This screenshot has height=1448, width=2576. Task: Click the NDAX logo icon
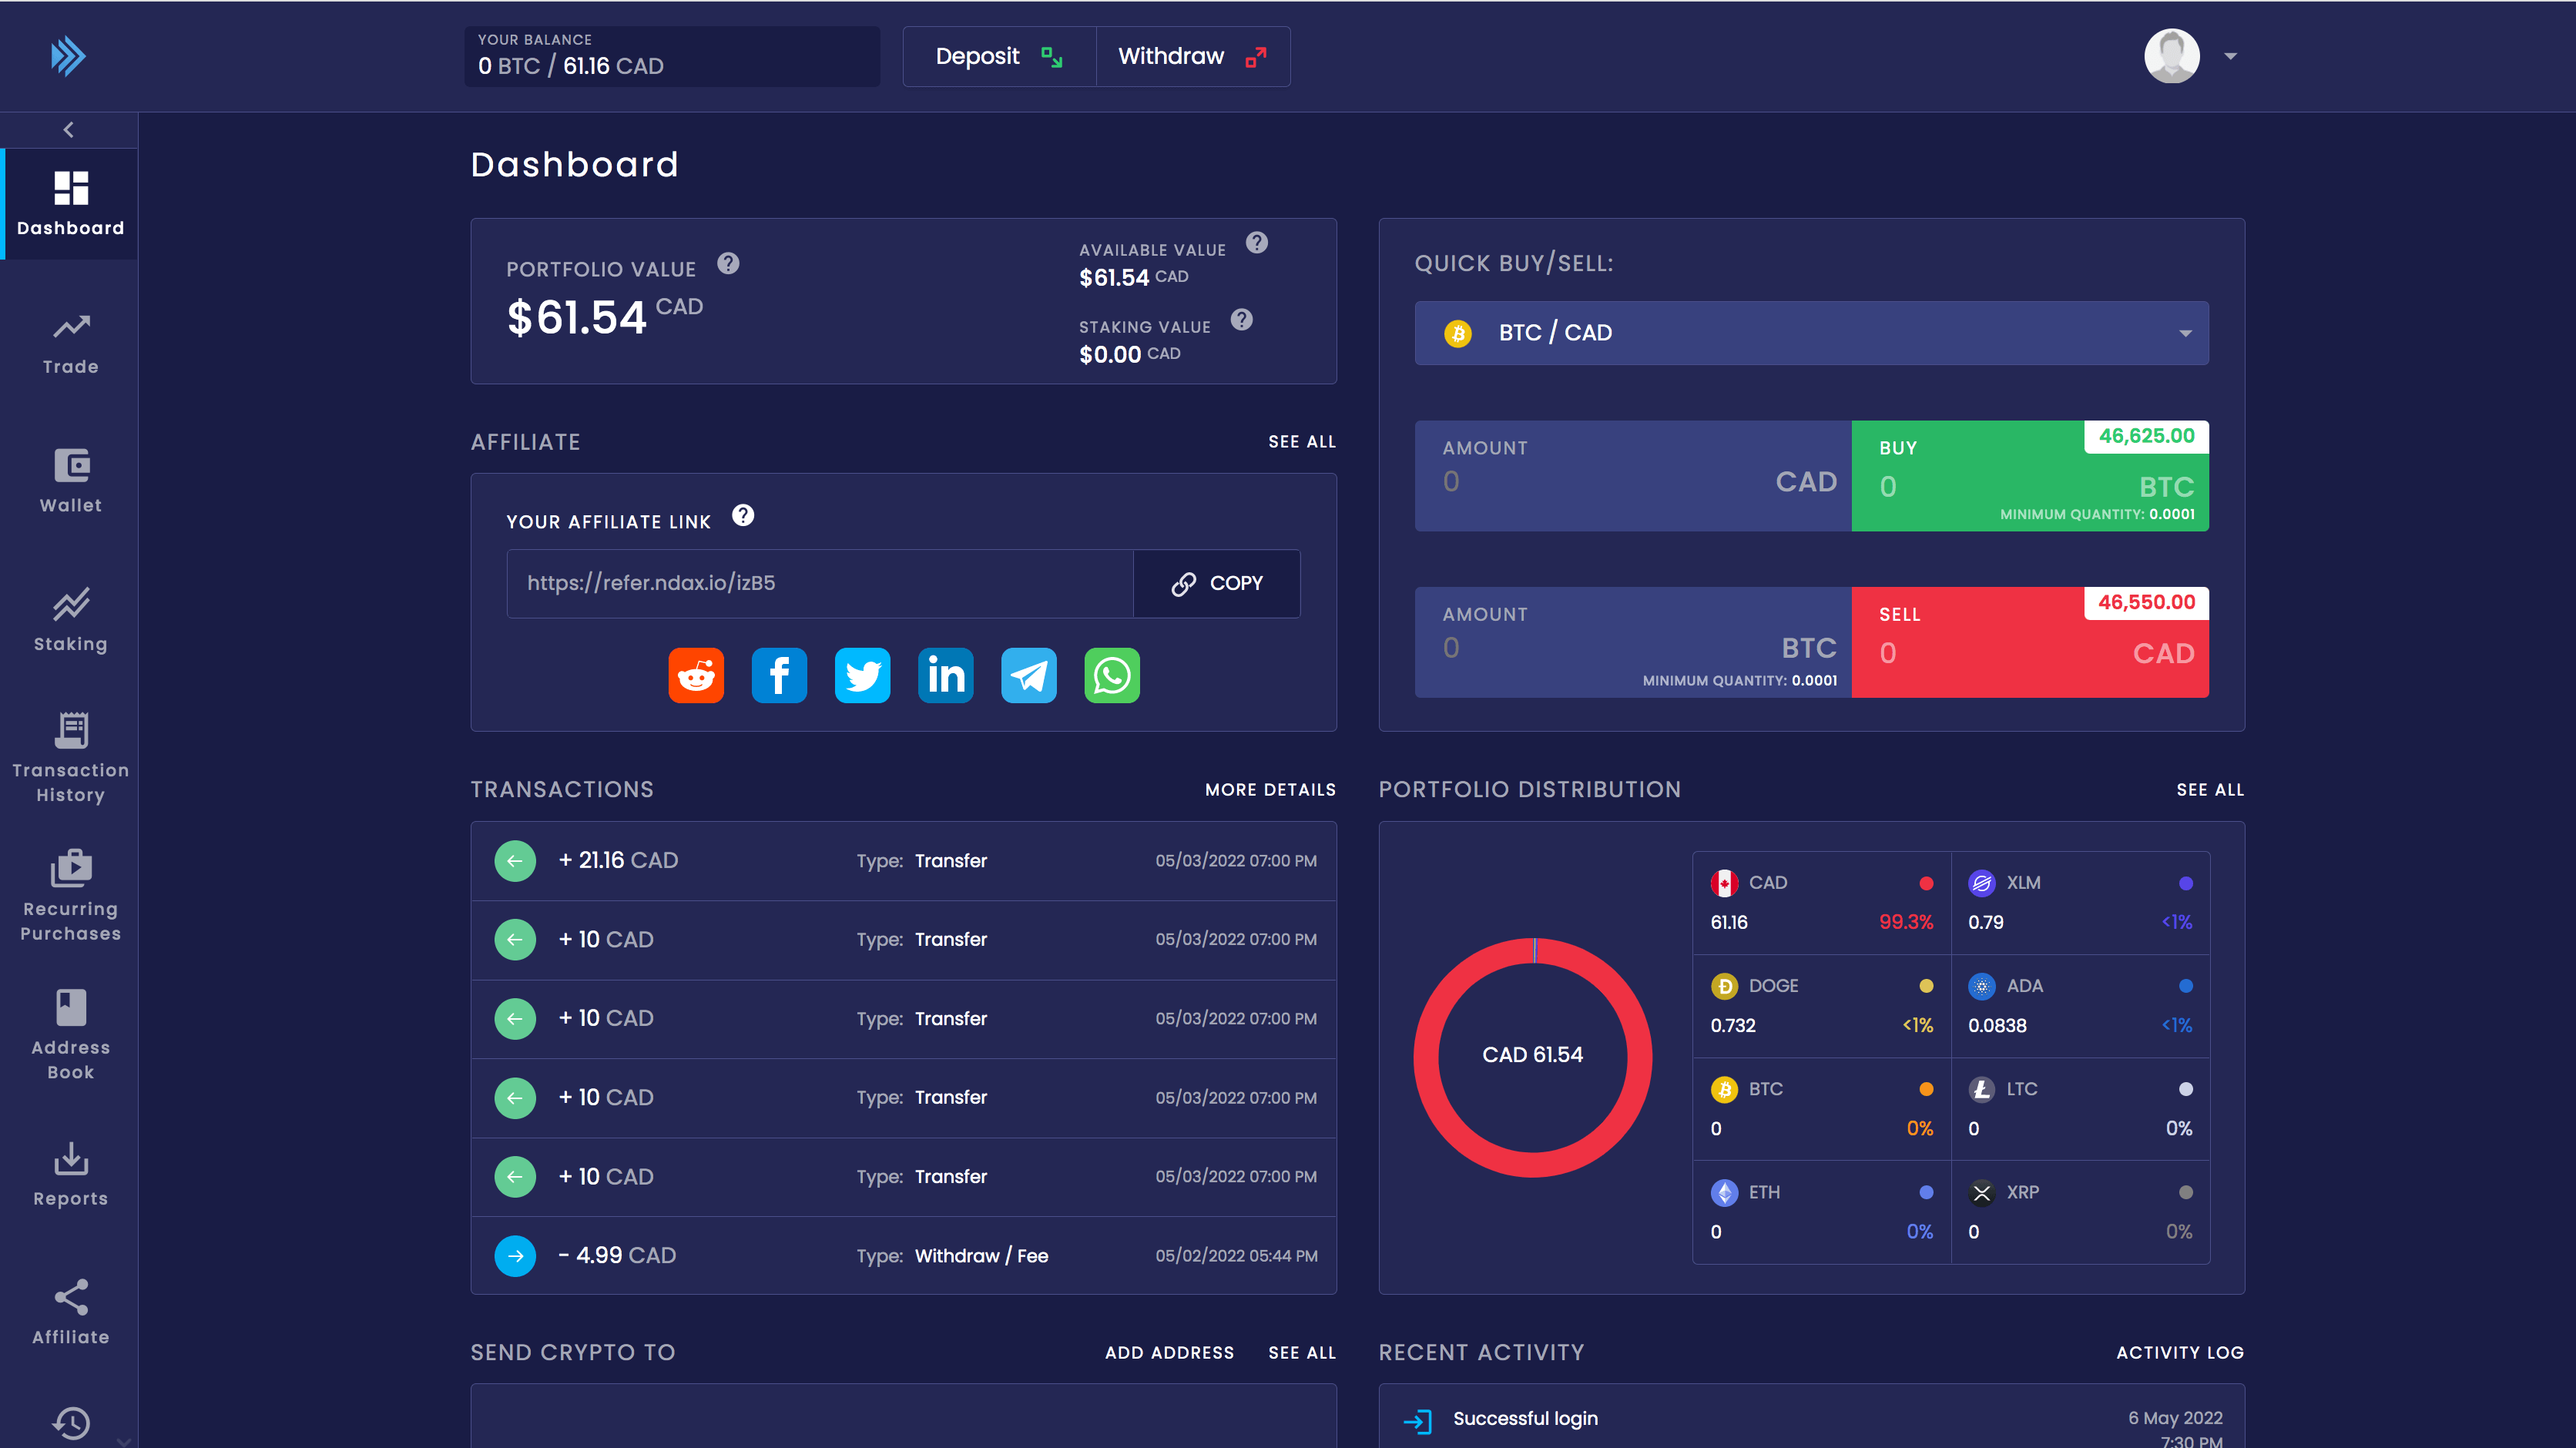pyautogui.click(x=68, y=56)
